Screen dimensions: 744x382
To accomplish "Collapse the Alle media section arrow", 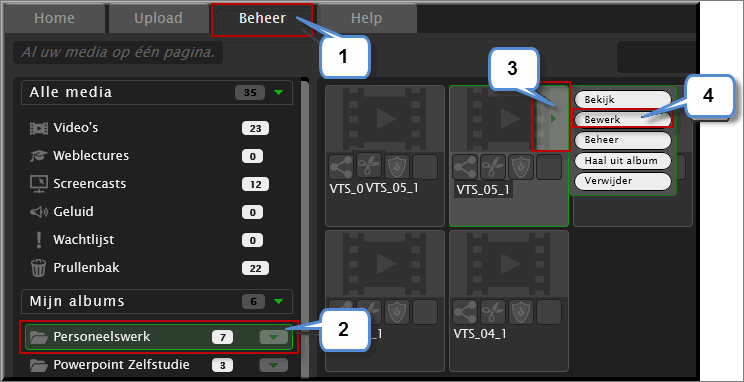I will point(279,93).
